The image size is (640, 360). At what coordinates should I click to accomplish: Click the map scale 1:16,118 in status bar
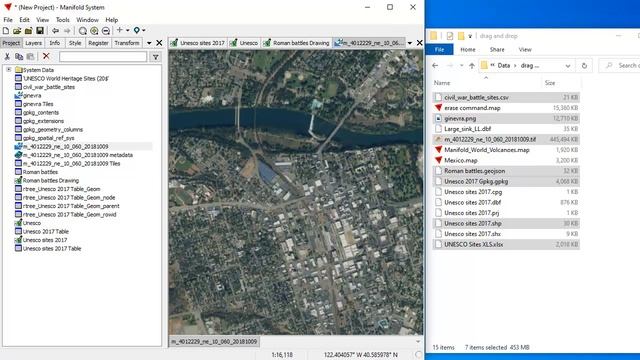click(282, 355)
